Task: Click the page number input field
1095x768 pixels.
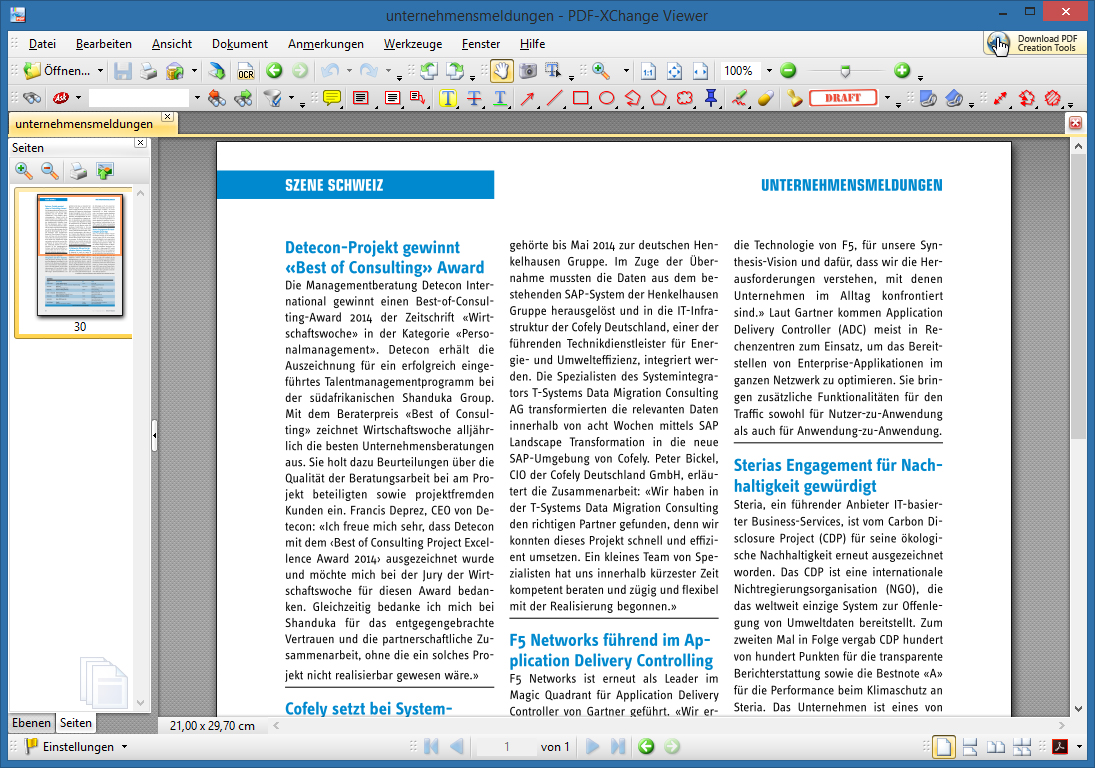Action: (507, 746)
